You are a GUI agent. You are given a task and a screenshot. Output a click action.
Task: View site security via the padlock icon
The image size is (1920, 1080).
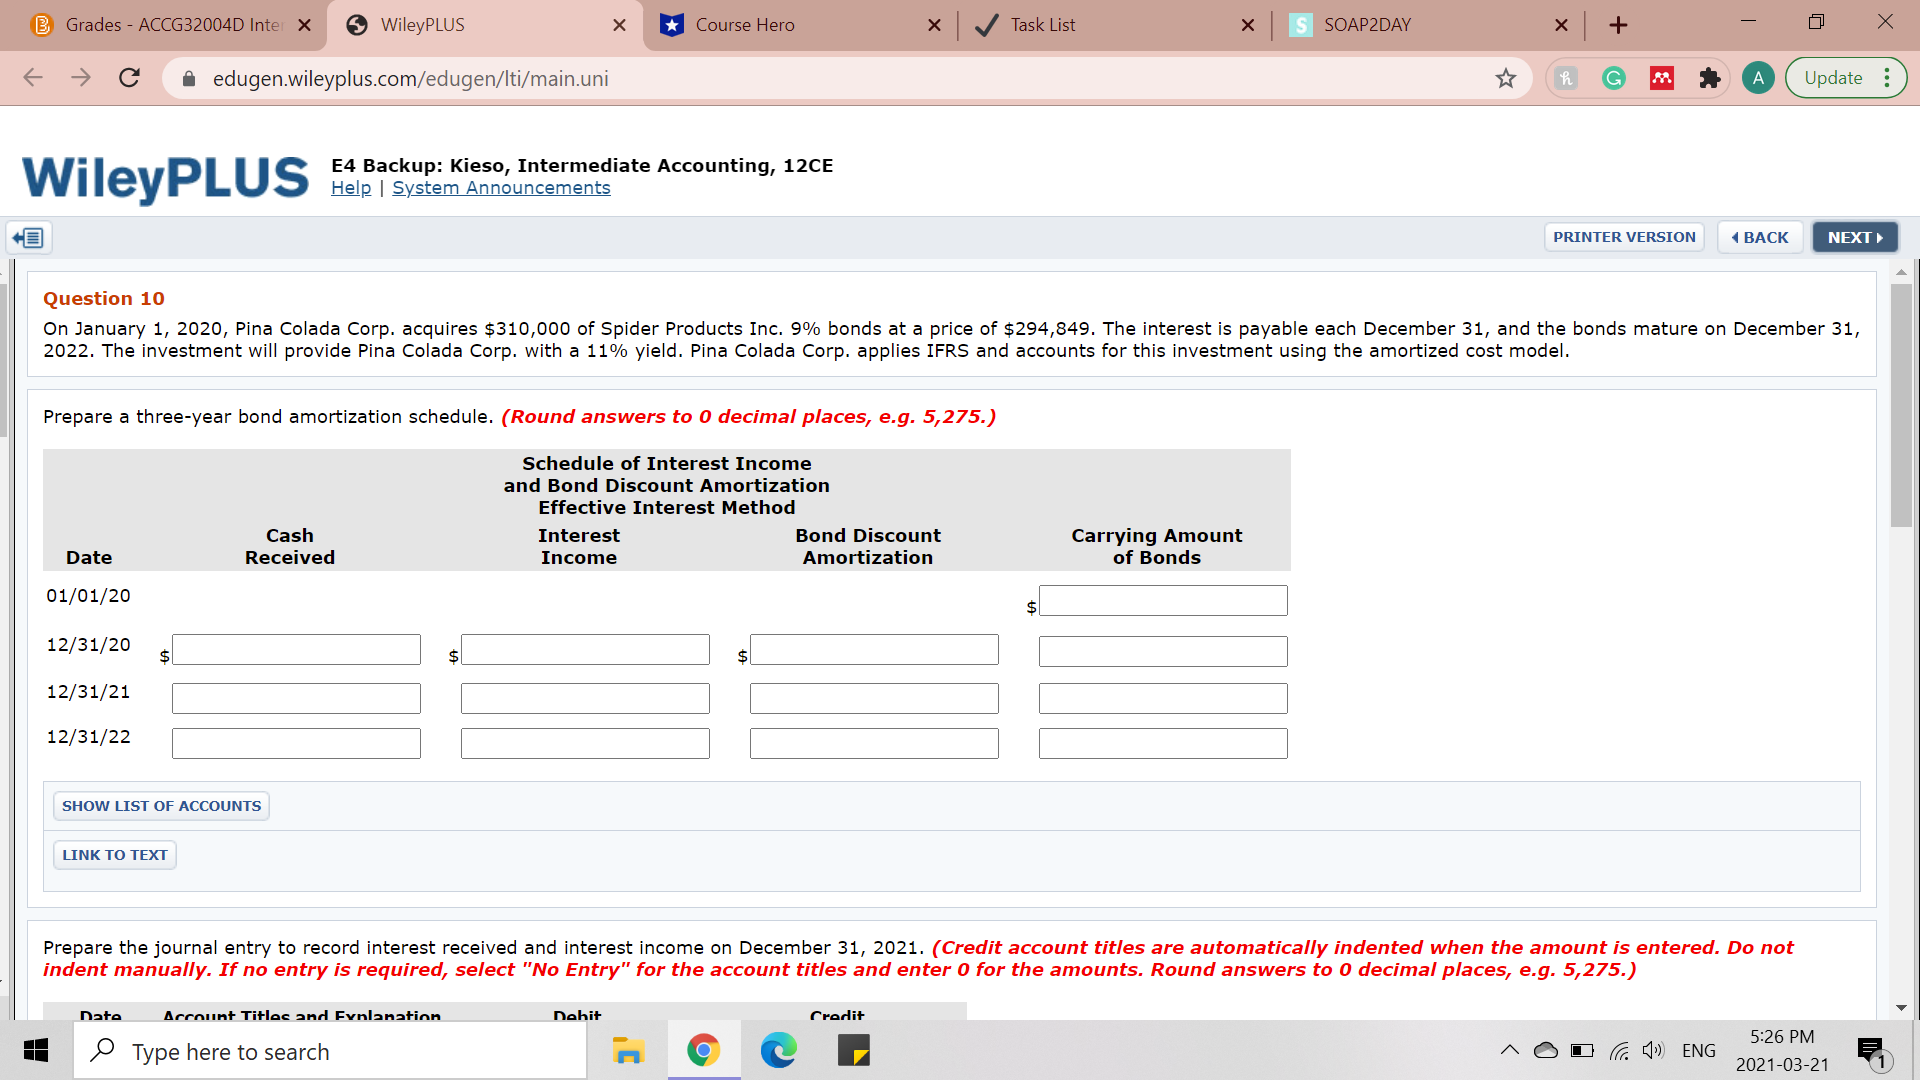[188, 78]
